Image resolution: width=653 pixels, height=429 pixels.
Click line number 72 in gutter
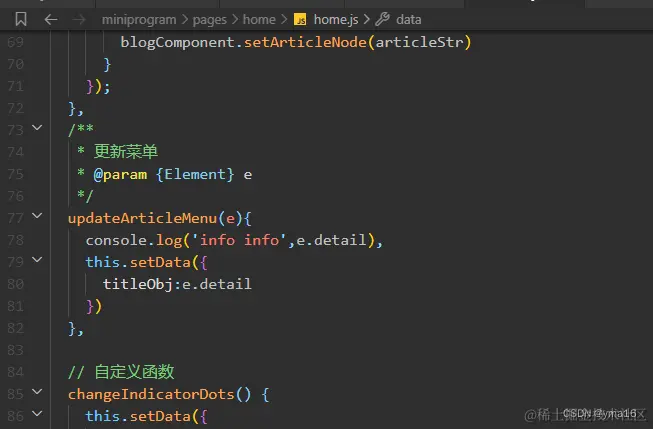15,108
